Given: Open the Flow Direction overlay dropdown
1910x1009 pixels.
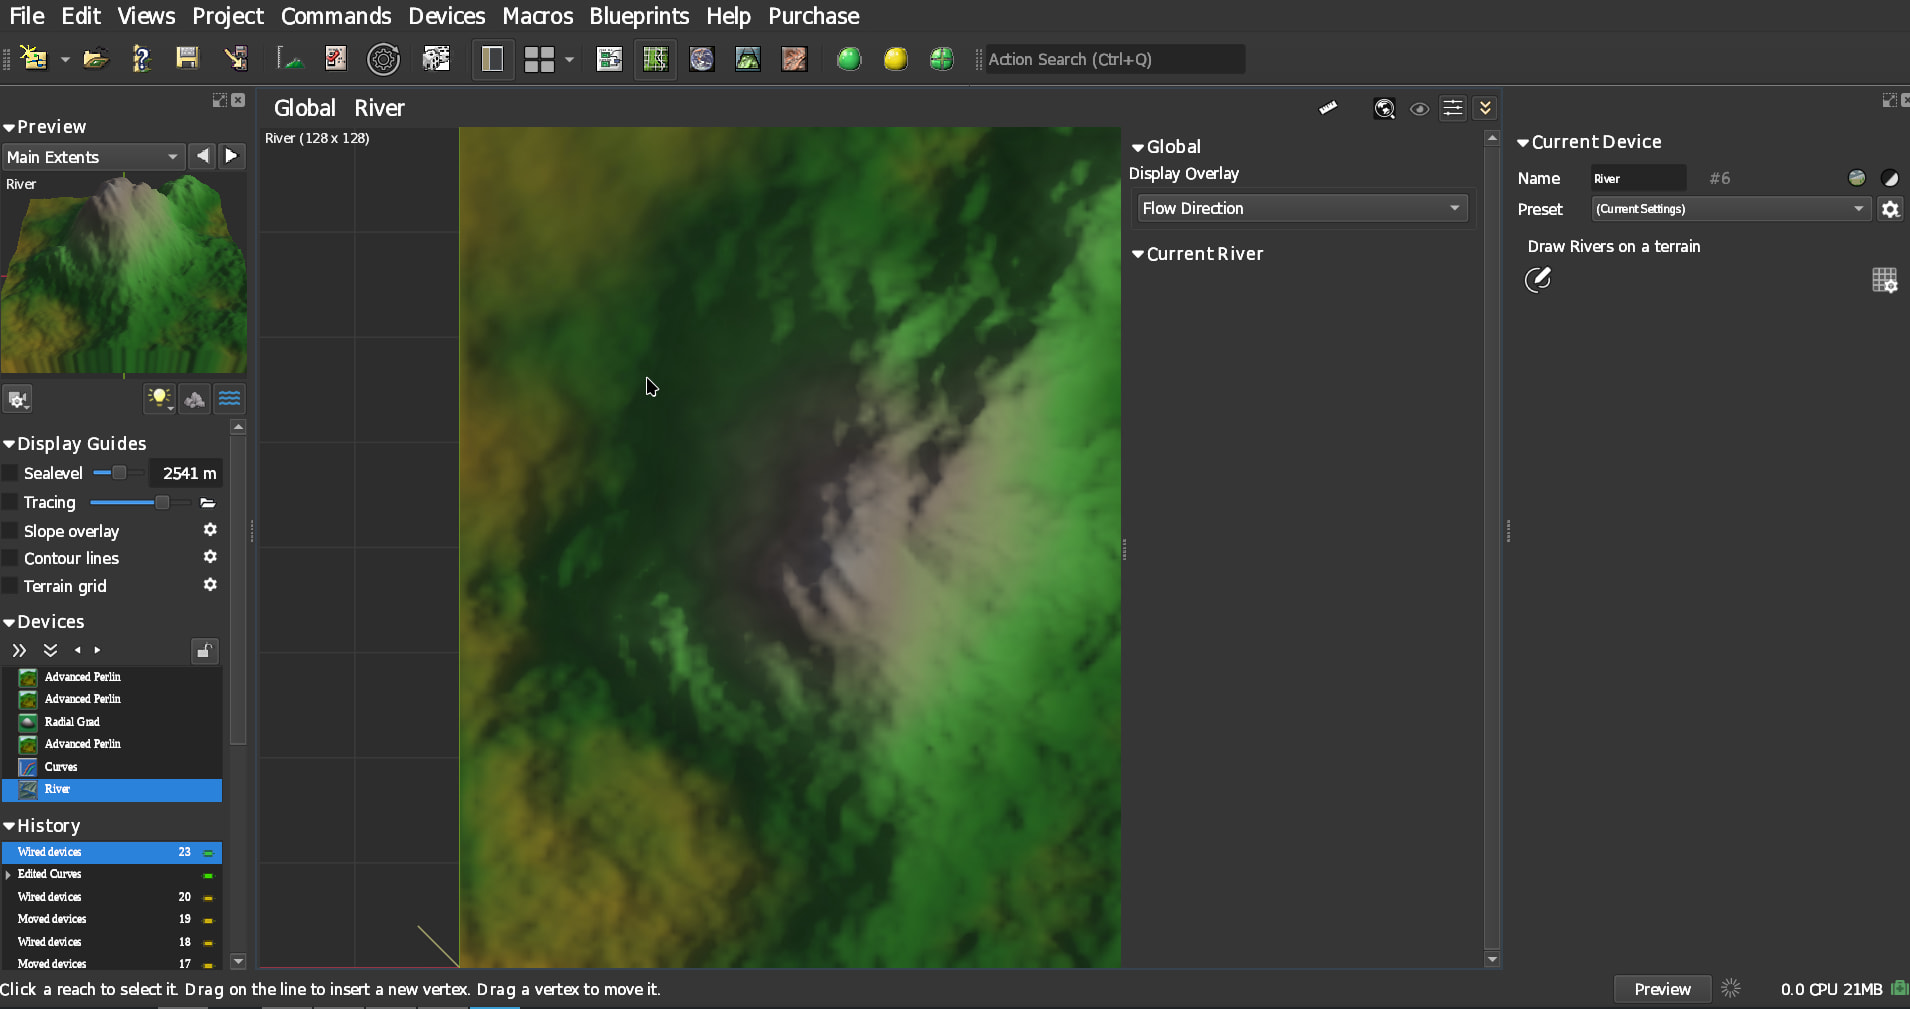Looking at the screenshot, I should tap(1301, 208).
